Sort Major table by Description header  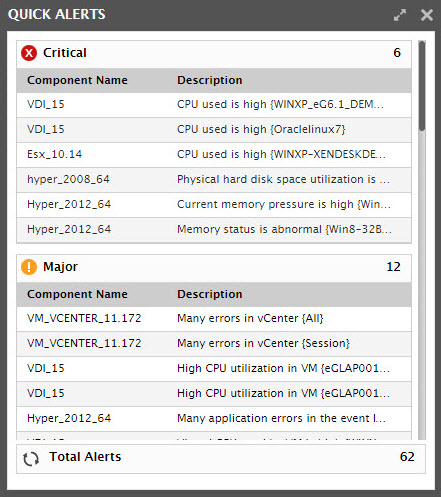[x=210, y=294]
